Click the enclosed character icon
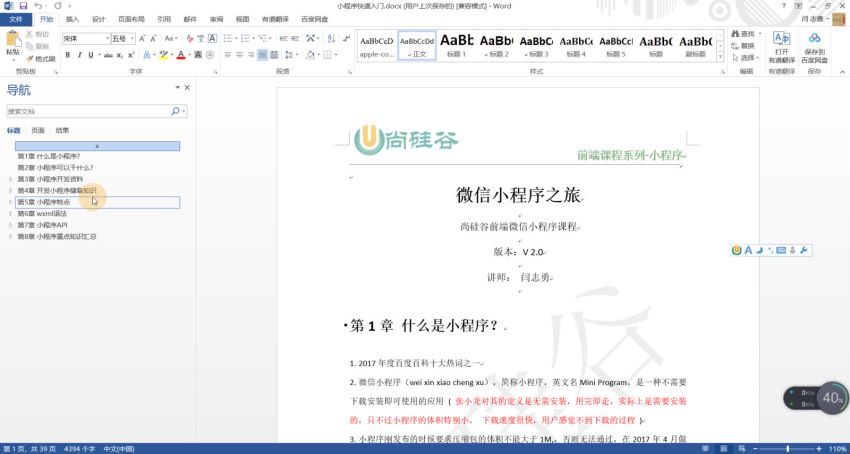 point(210,55)
